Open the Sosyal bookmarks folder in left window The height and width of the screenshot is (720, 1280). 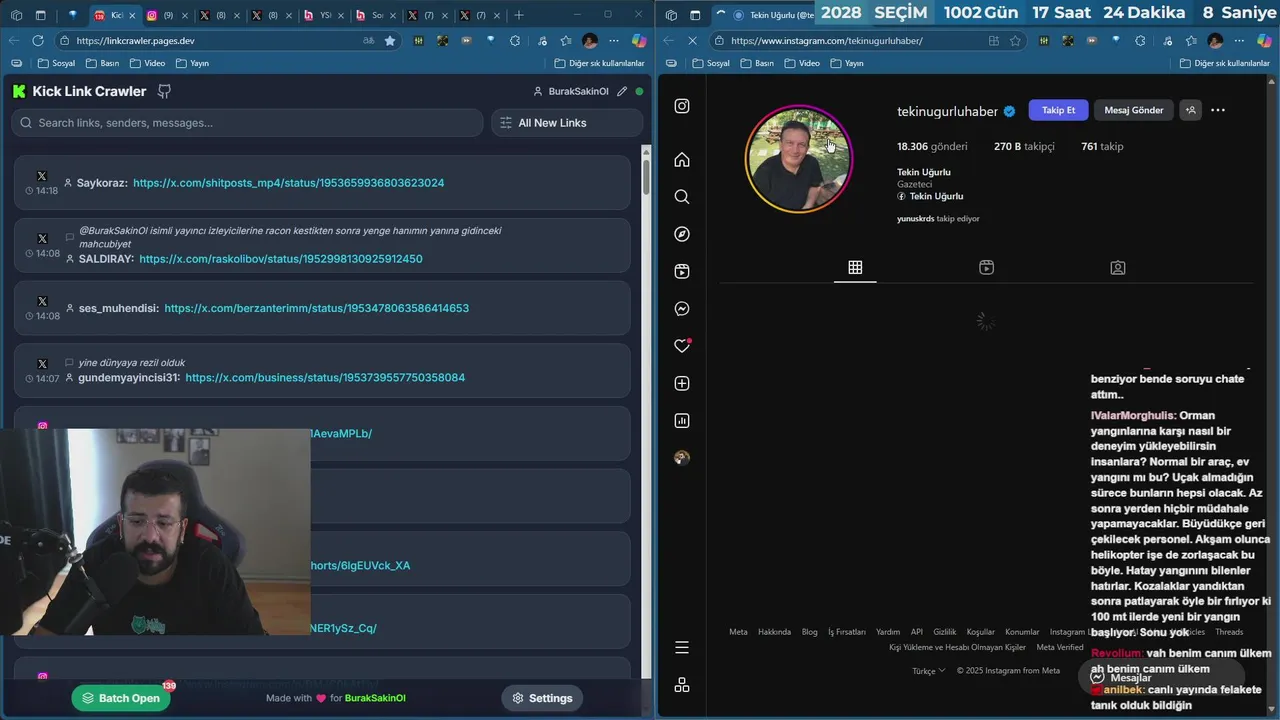pyautogui.click(x=56, y=63)
